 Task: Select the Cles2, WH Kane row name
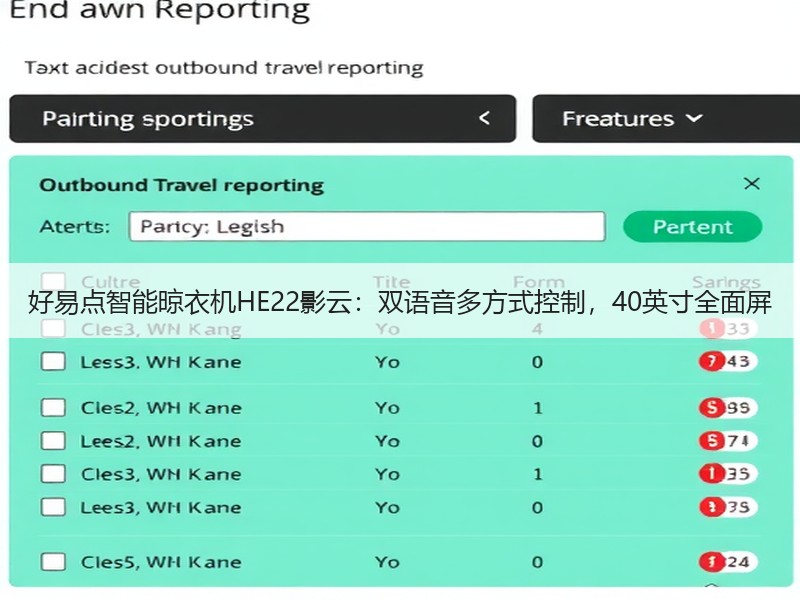click(x=161, y=408)
